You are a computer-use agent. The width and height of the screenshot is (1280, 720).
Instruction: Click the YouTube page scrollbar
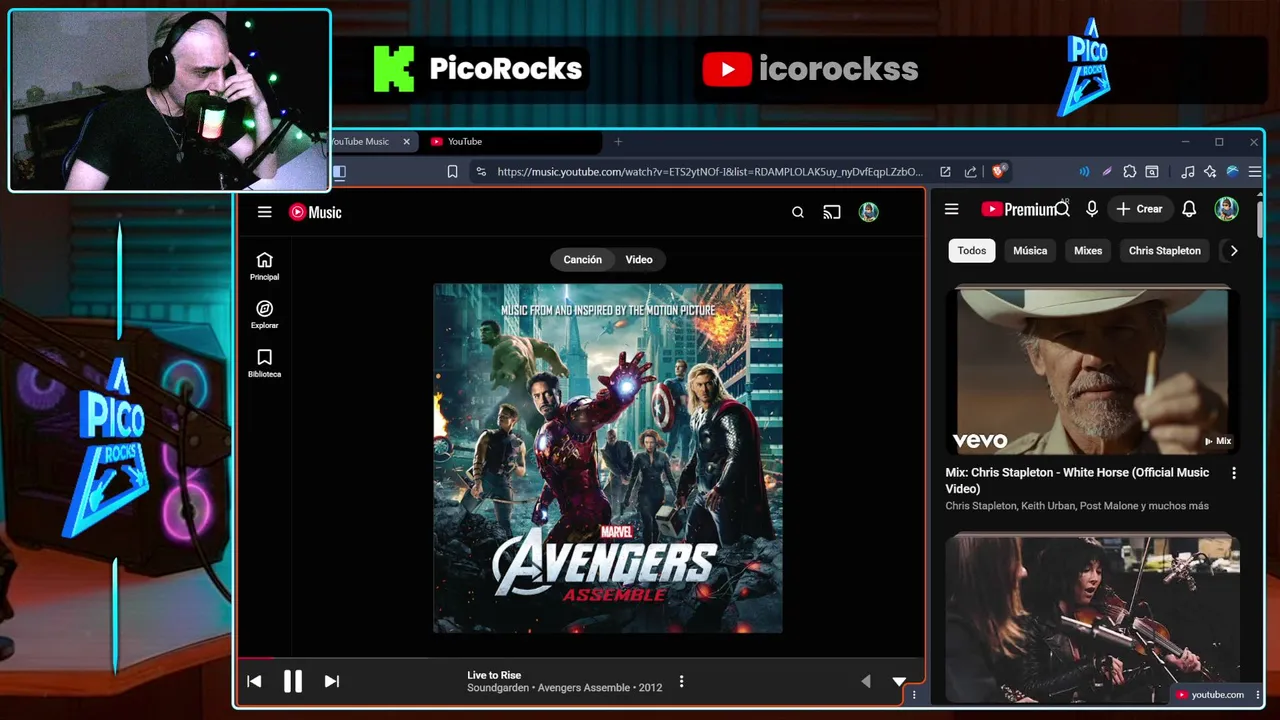pyautogui.click(x=1260, y=218)
